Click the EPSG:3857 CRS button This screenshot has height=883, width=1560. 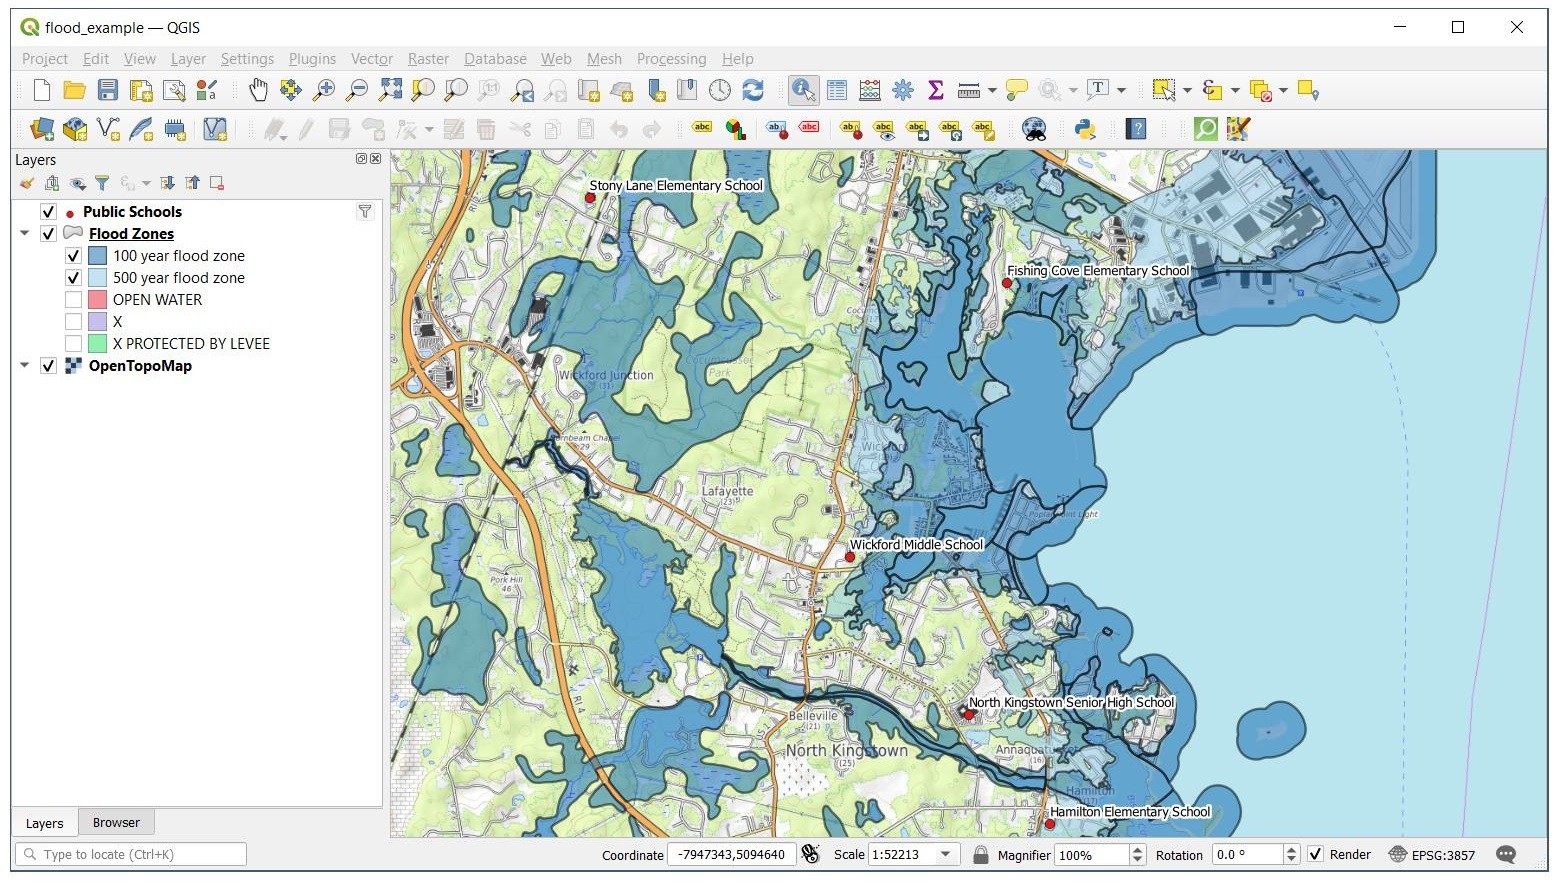coord(1432,855)
